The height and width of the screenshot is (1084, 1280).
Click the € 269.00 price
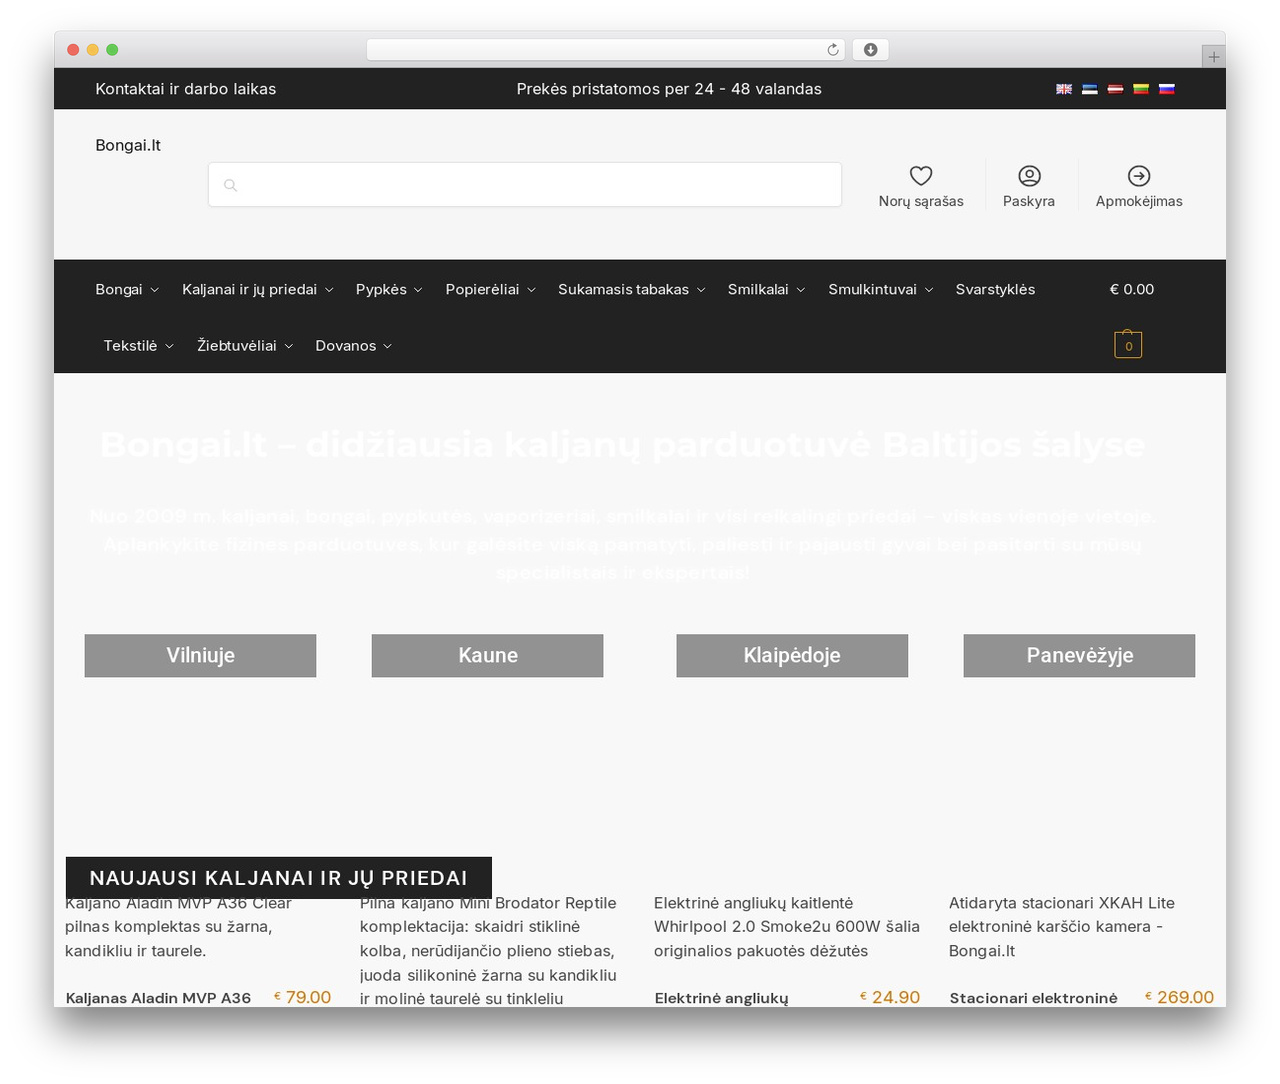point(1179,997)
